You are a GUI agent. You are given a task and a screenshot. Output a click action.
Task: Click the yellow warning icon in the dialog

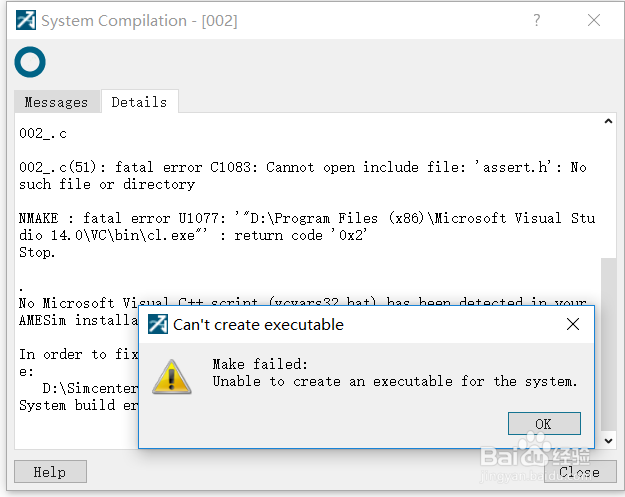pyautogui.click(x=171, y=375)
